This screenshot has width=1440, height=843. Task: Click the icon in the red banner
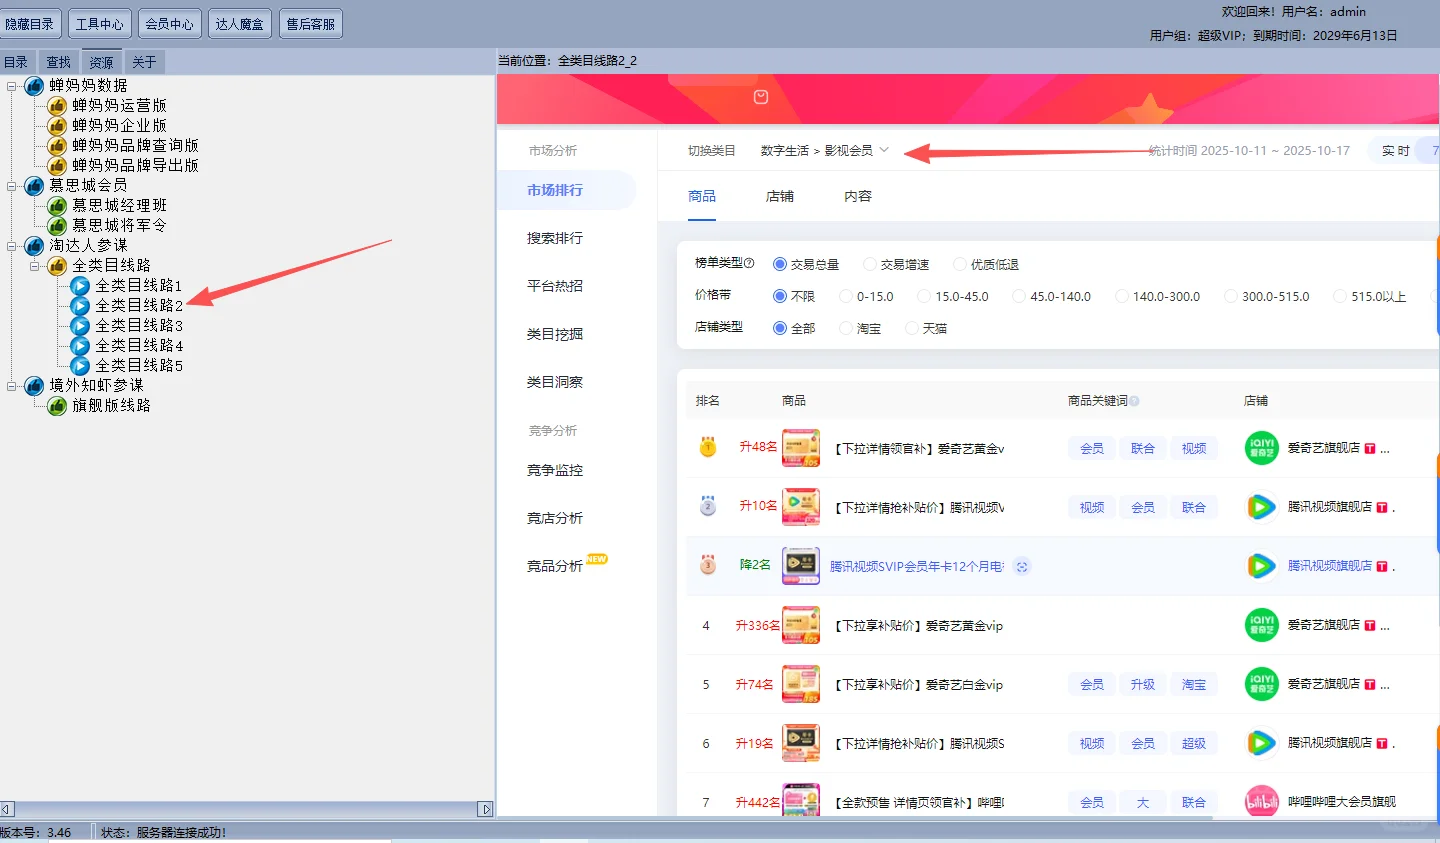(761, 97)
